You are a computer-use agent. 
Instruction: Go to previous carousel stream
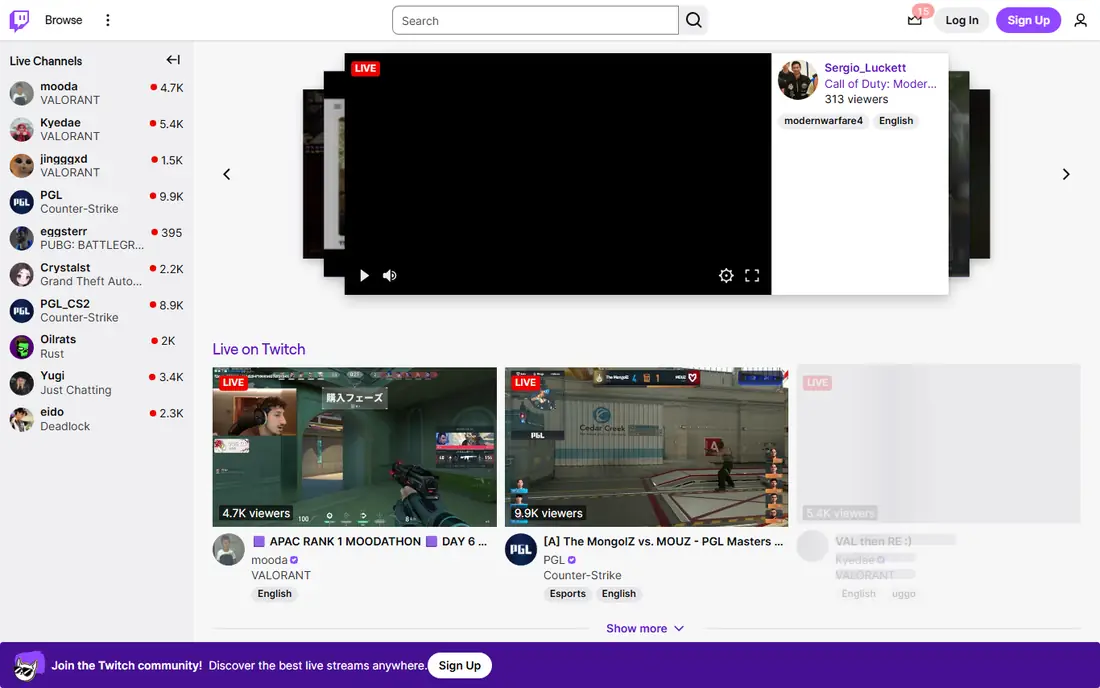(227, 174)
